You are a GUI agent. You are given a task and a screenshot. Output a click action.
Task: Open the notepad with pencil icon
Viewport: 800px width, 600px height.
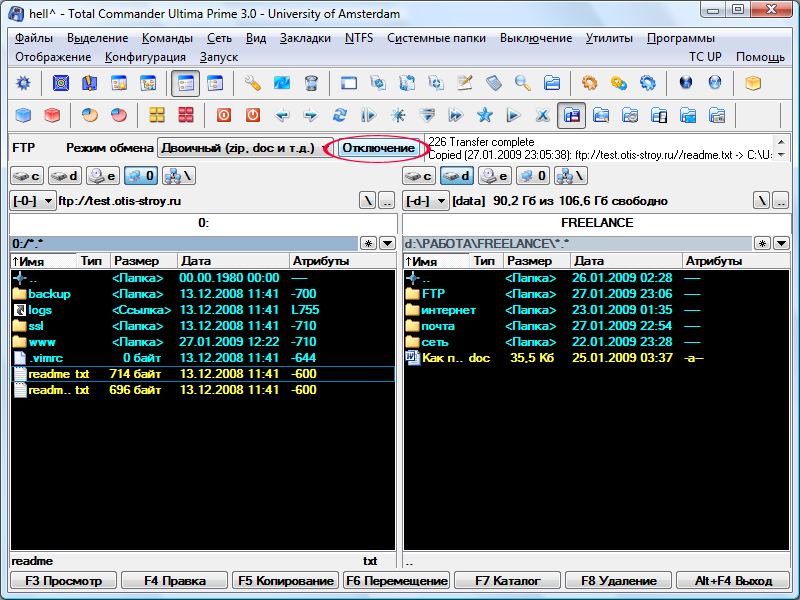pos(465,83)
